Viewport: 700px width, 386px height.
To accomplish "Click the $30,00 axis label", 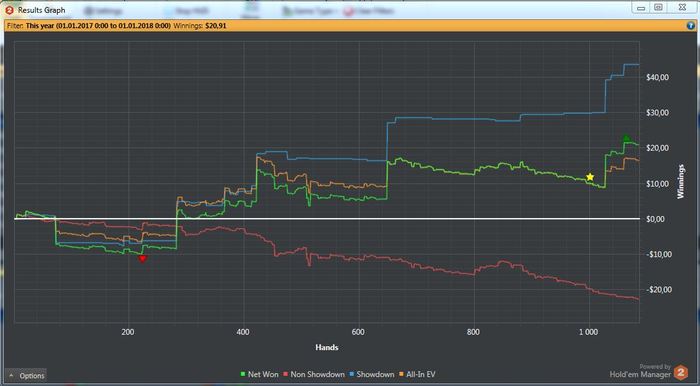I will pyautogui.click(x=657, y=113).
